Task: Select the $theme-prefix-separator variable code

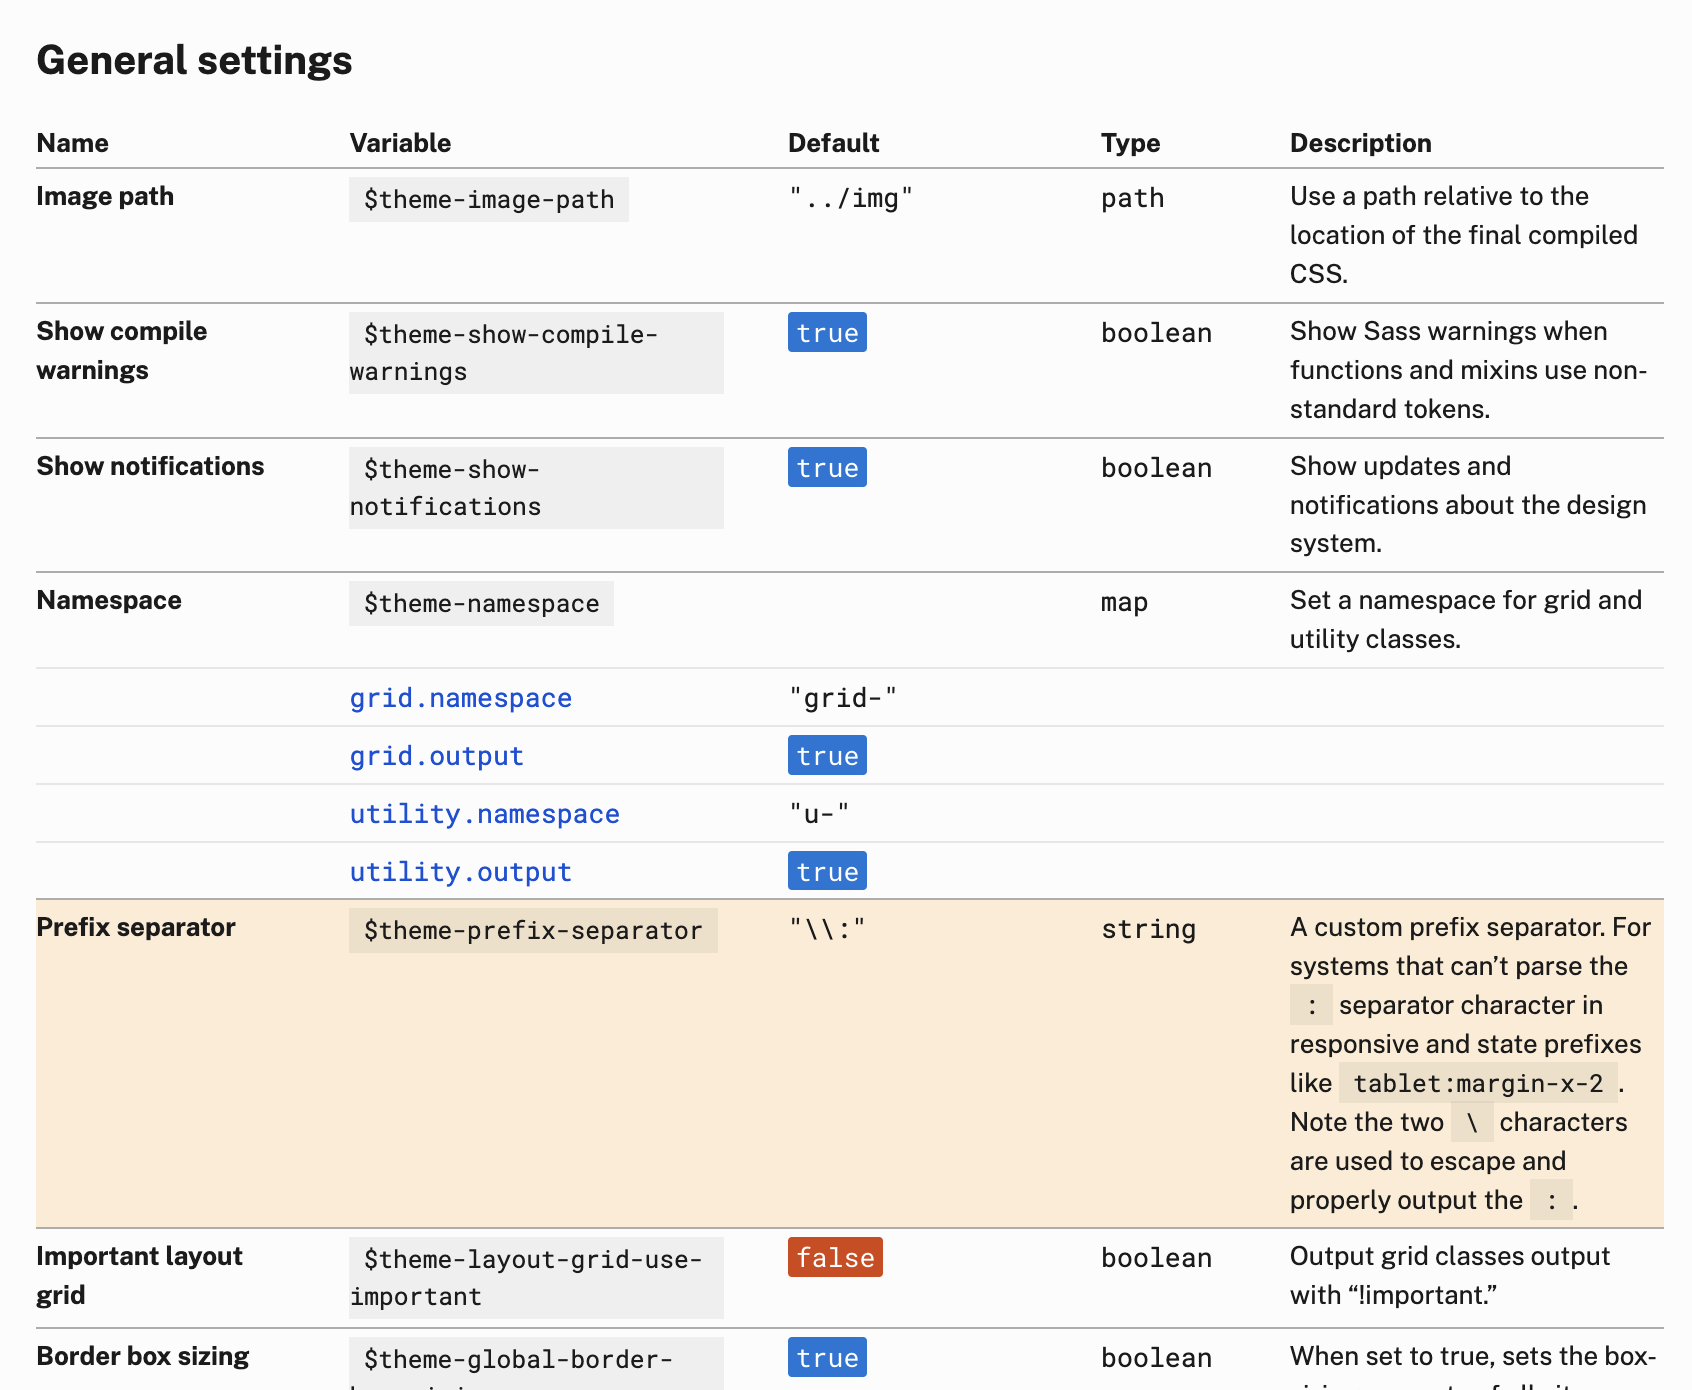Action: [532, 931]
